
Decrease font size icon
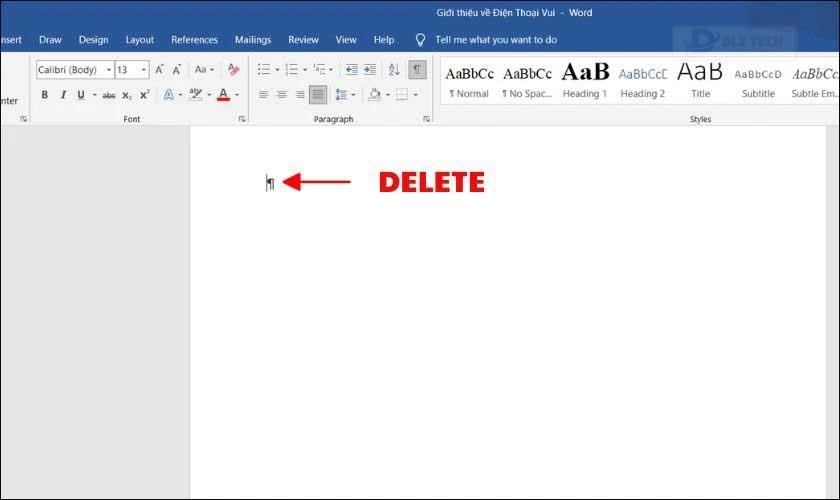[177, 70]
